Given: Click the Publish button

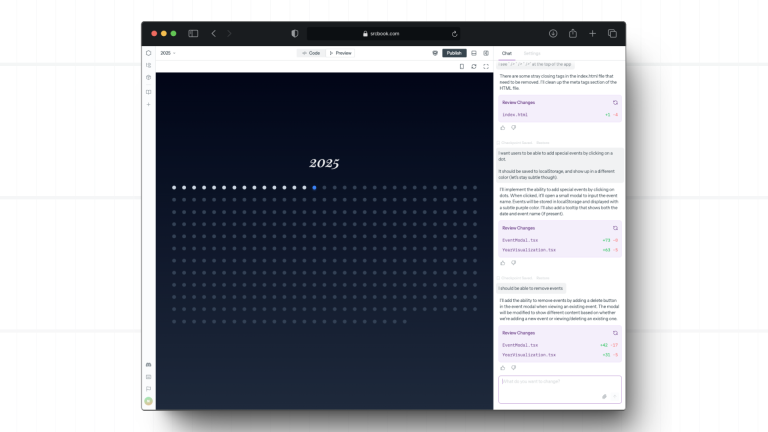Looking at the screenshot, I should tap(454, 53).
